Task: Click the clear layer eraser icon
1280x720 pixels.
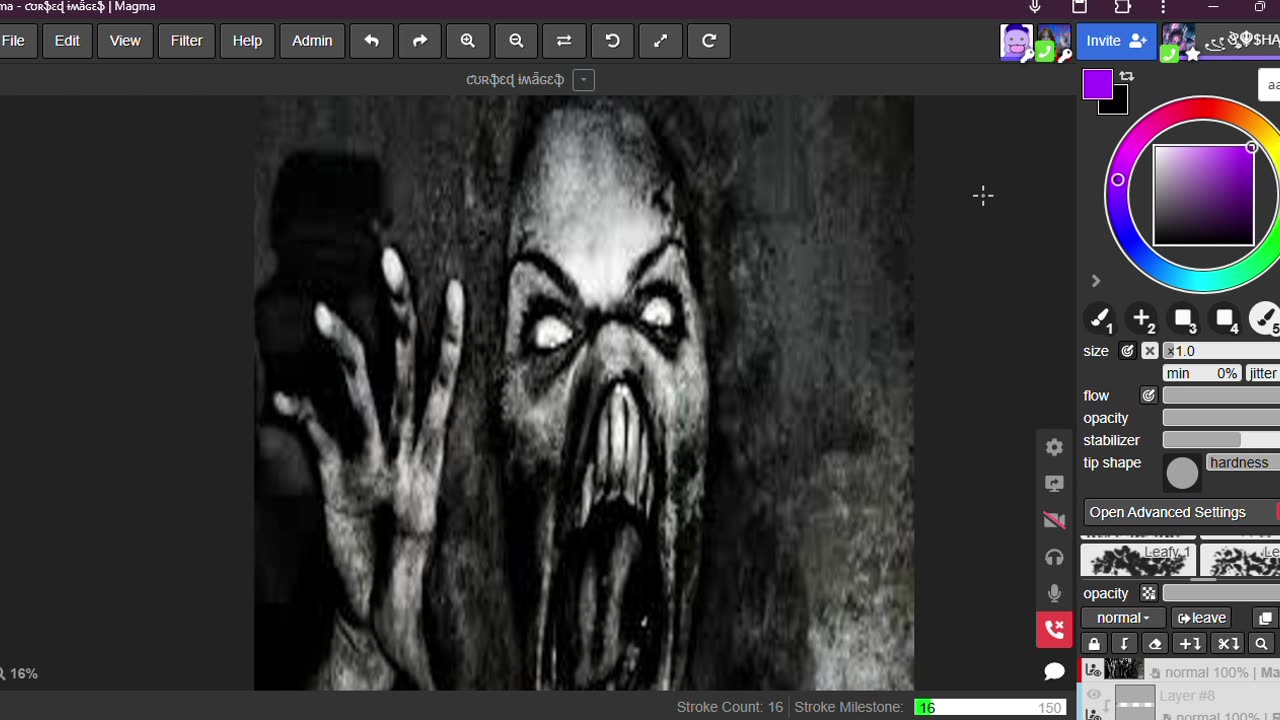Action: tap(1155, 644)
